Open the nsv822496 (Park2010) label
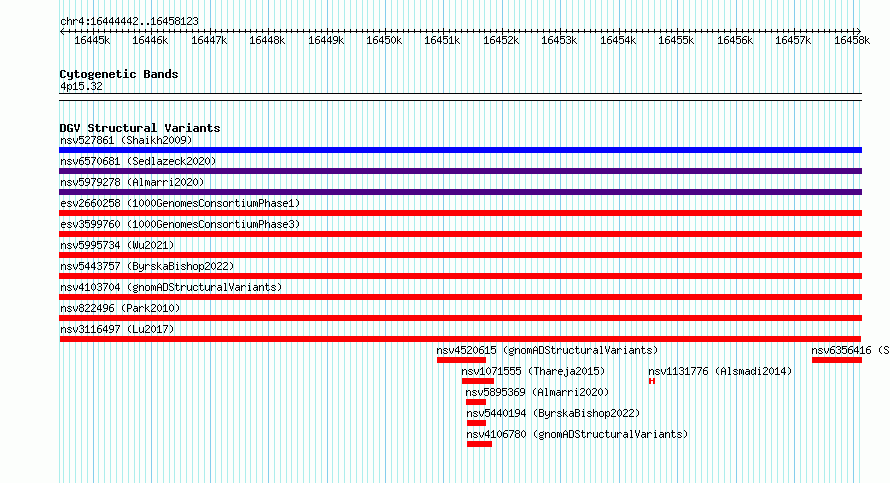890x483 pixels. click(120, 308)
